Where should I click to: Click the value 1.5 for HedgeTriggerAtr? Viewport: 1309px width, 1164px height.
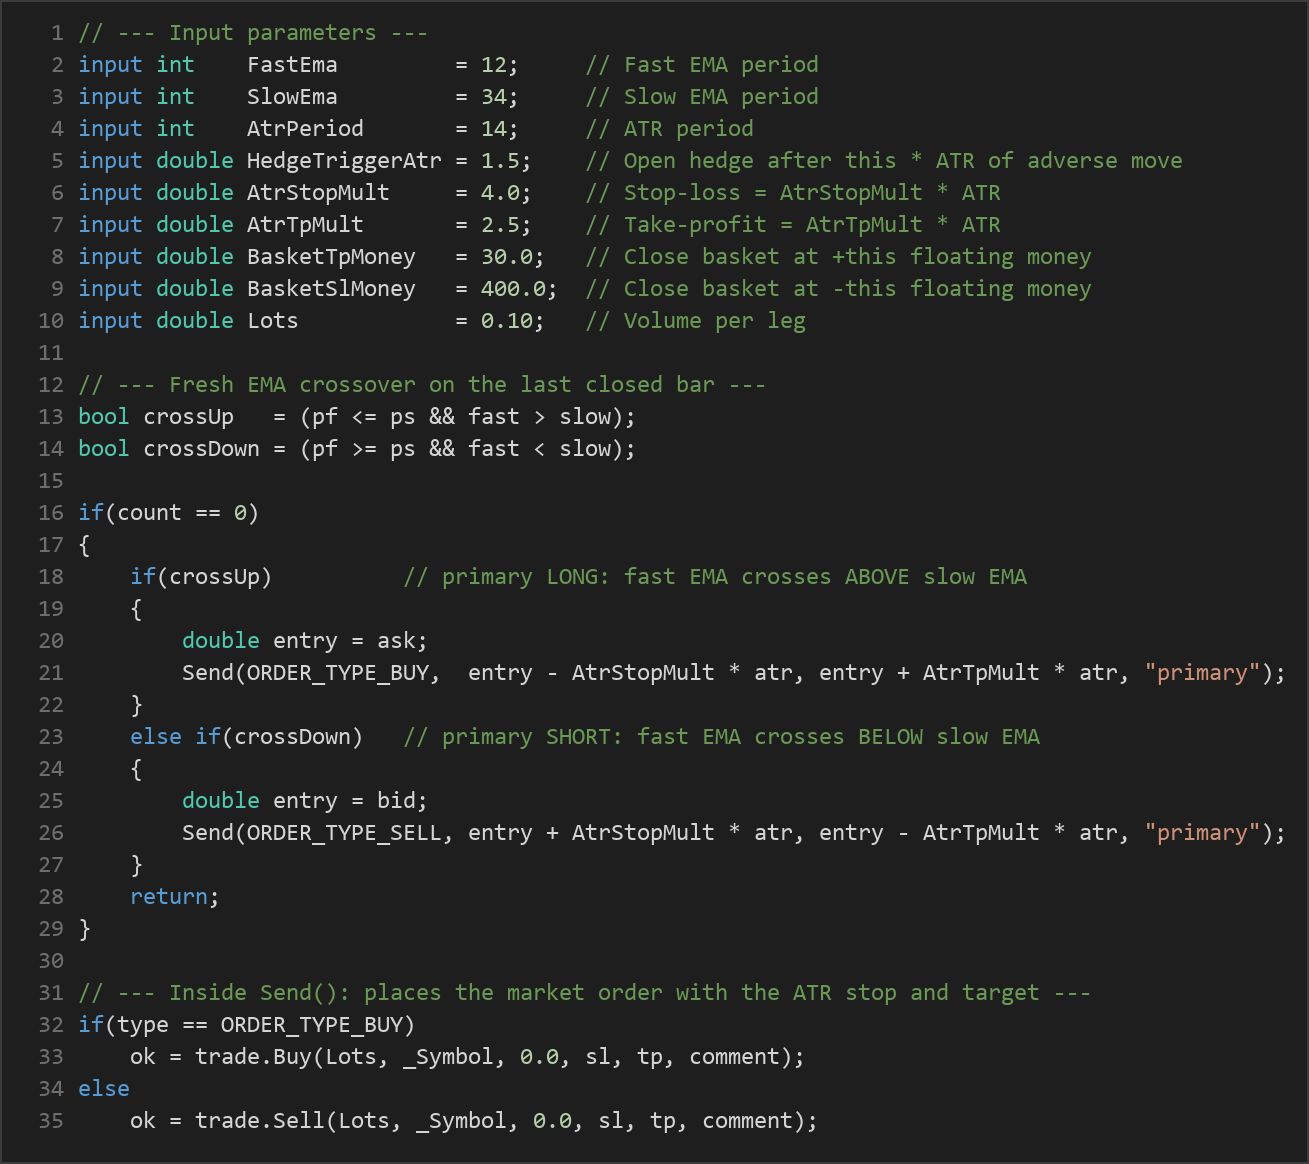tap(500, 161)
